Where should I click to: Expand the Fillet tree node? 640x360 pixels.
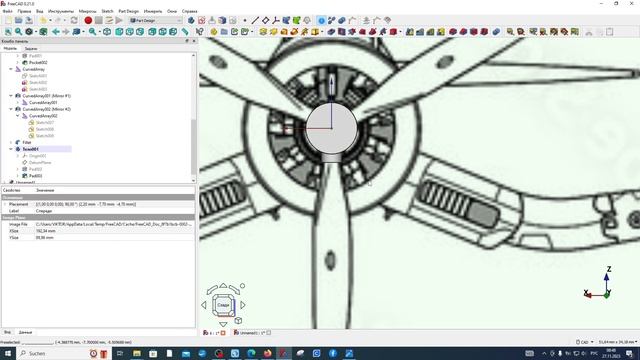pos(11,142)
